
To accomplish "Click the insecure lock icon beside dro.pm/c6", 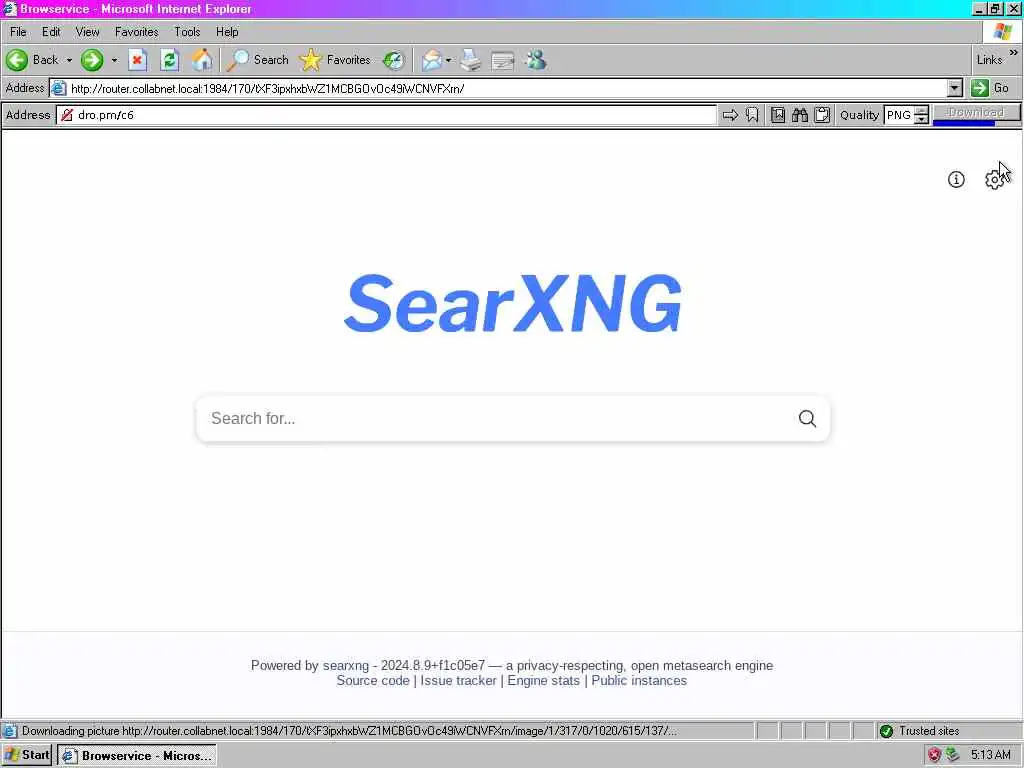I will click(x=67, y=115).
